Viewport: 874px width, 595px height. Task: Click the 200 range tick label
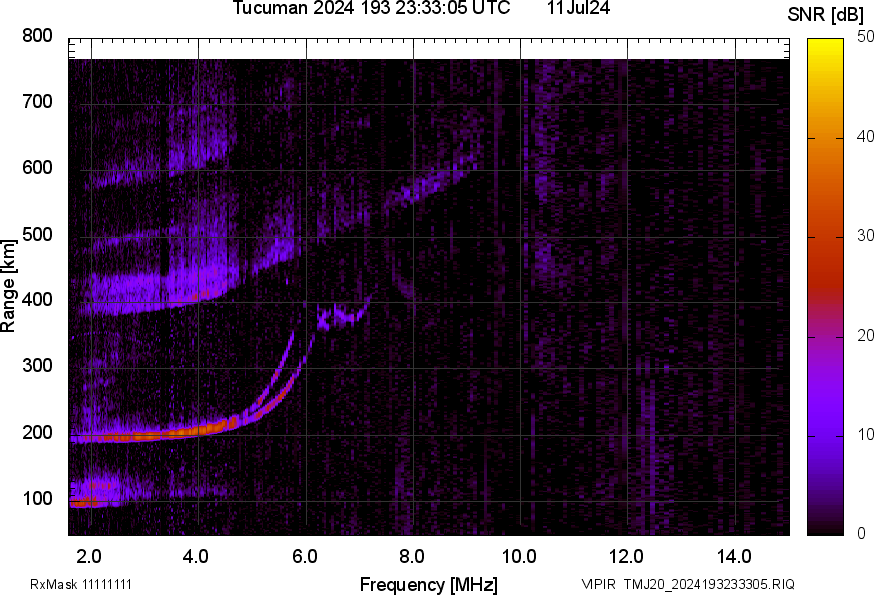tap(37, 432)
